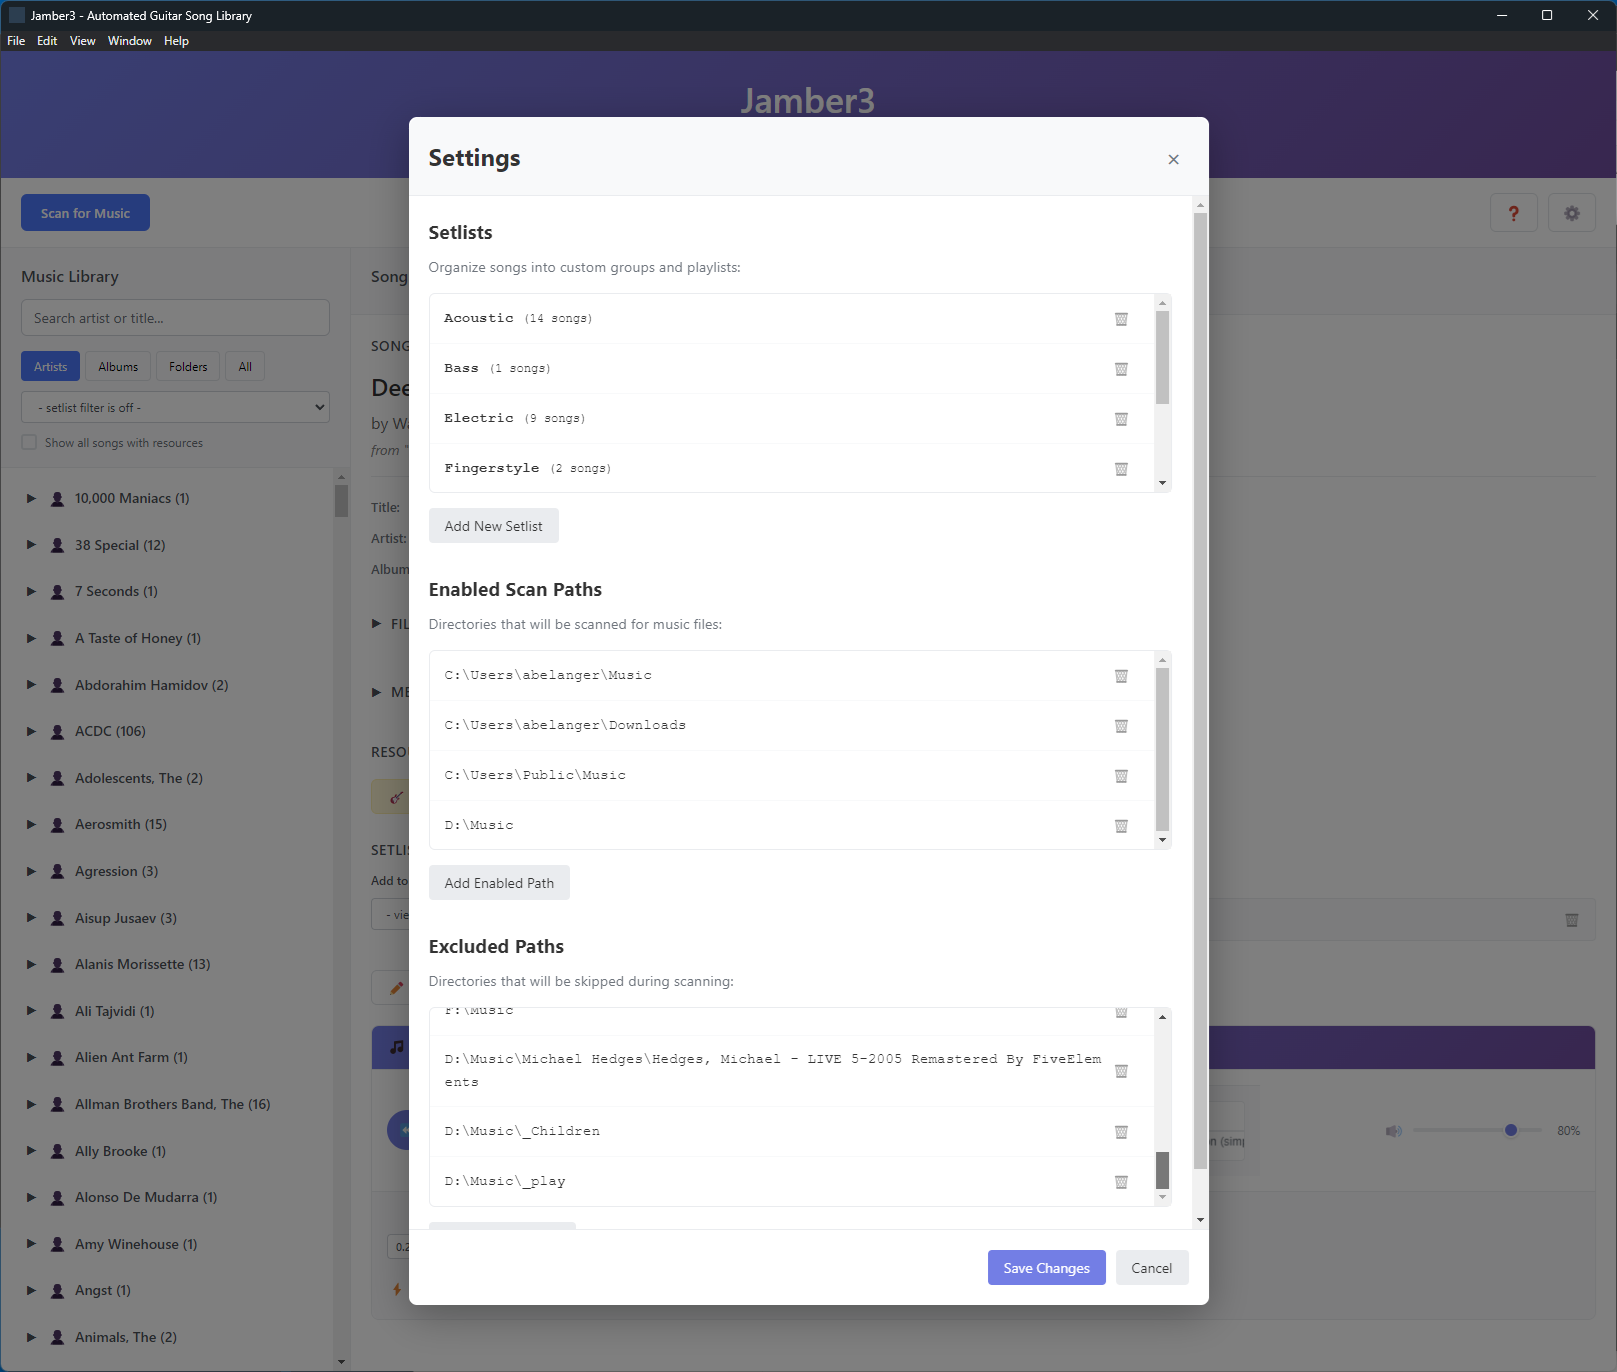
Task: Click the Settings dialog main scrollbar
Action: point(1200,690)
